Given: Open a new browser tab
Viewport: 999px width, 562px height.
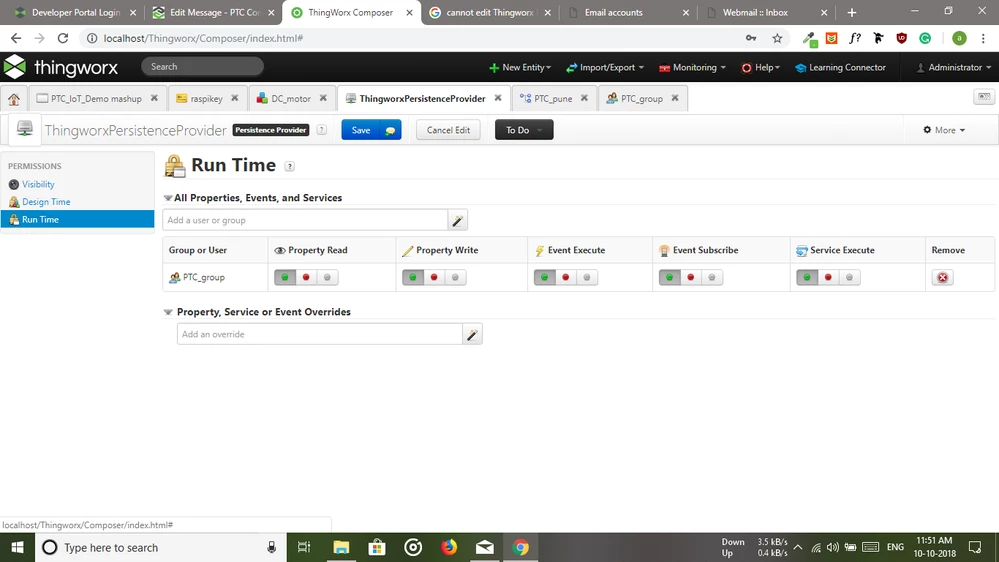Looking at the screenshot, I should coord(852,12).
